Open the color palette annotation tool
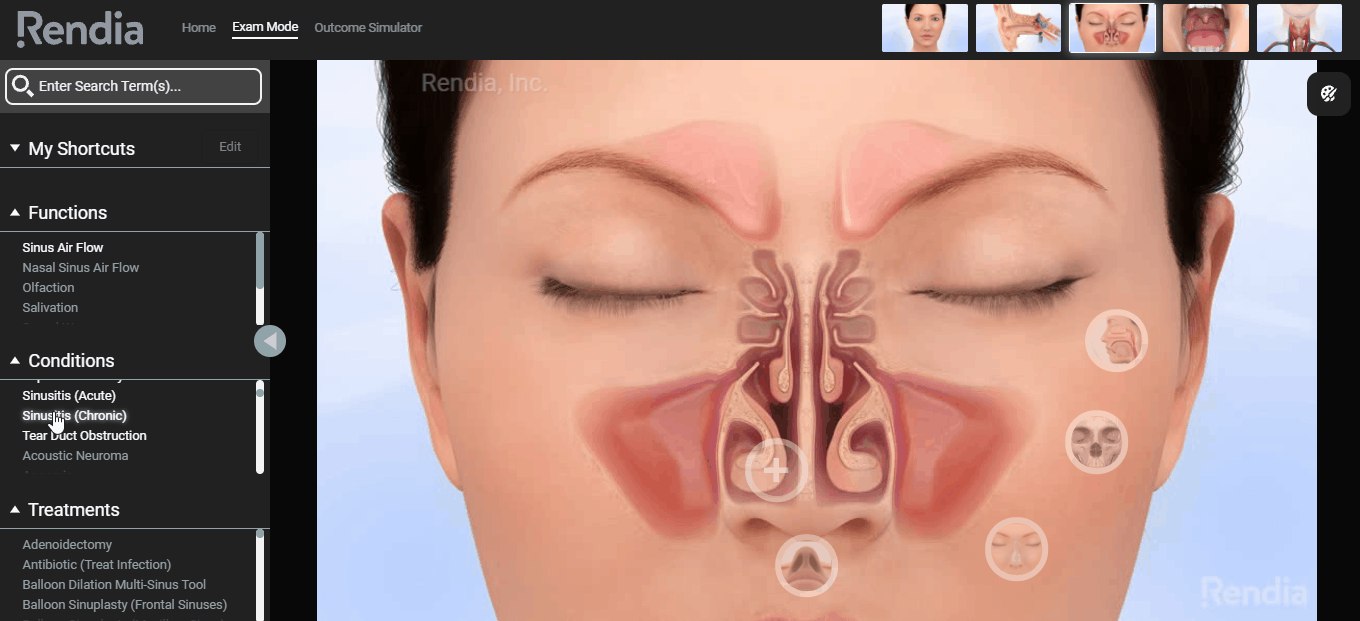 pos(1328,93)
